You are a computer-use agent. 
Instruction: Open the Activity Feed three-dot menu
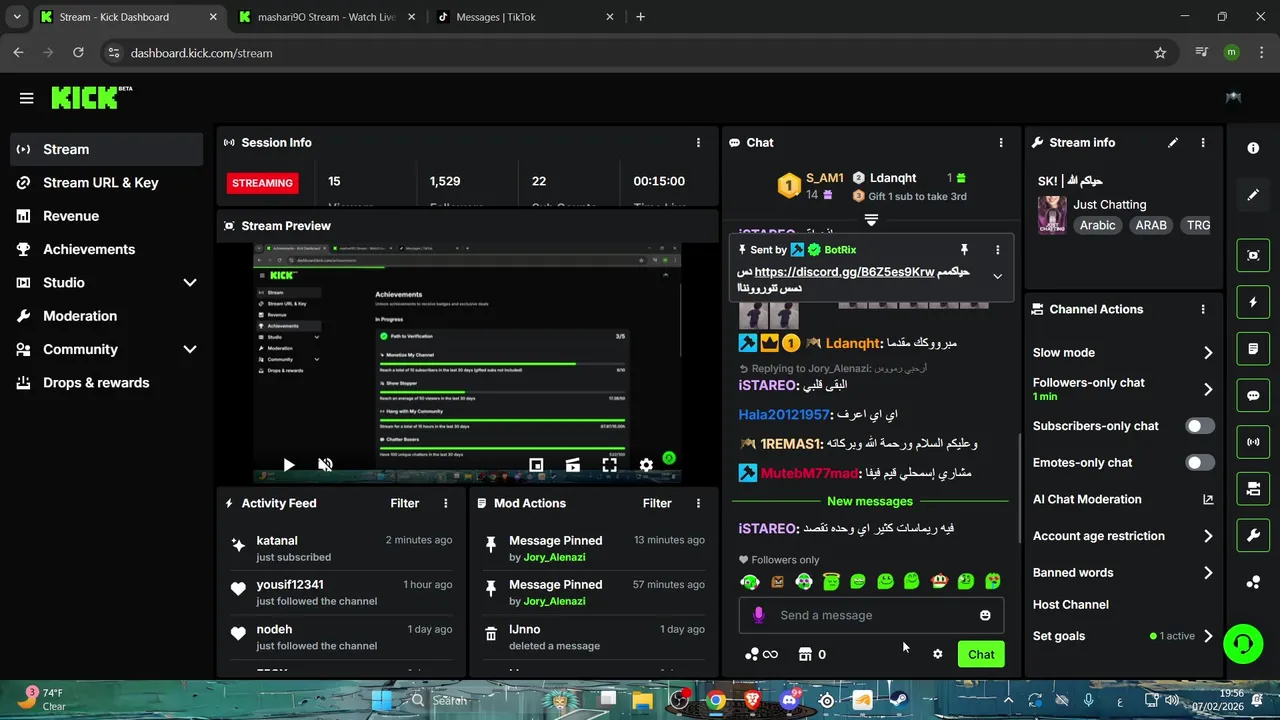click(x=446, y=503)
